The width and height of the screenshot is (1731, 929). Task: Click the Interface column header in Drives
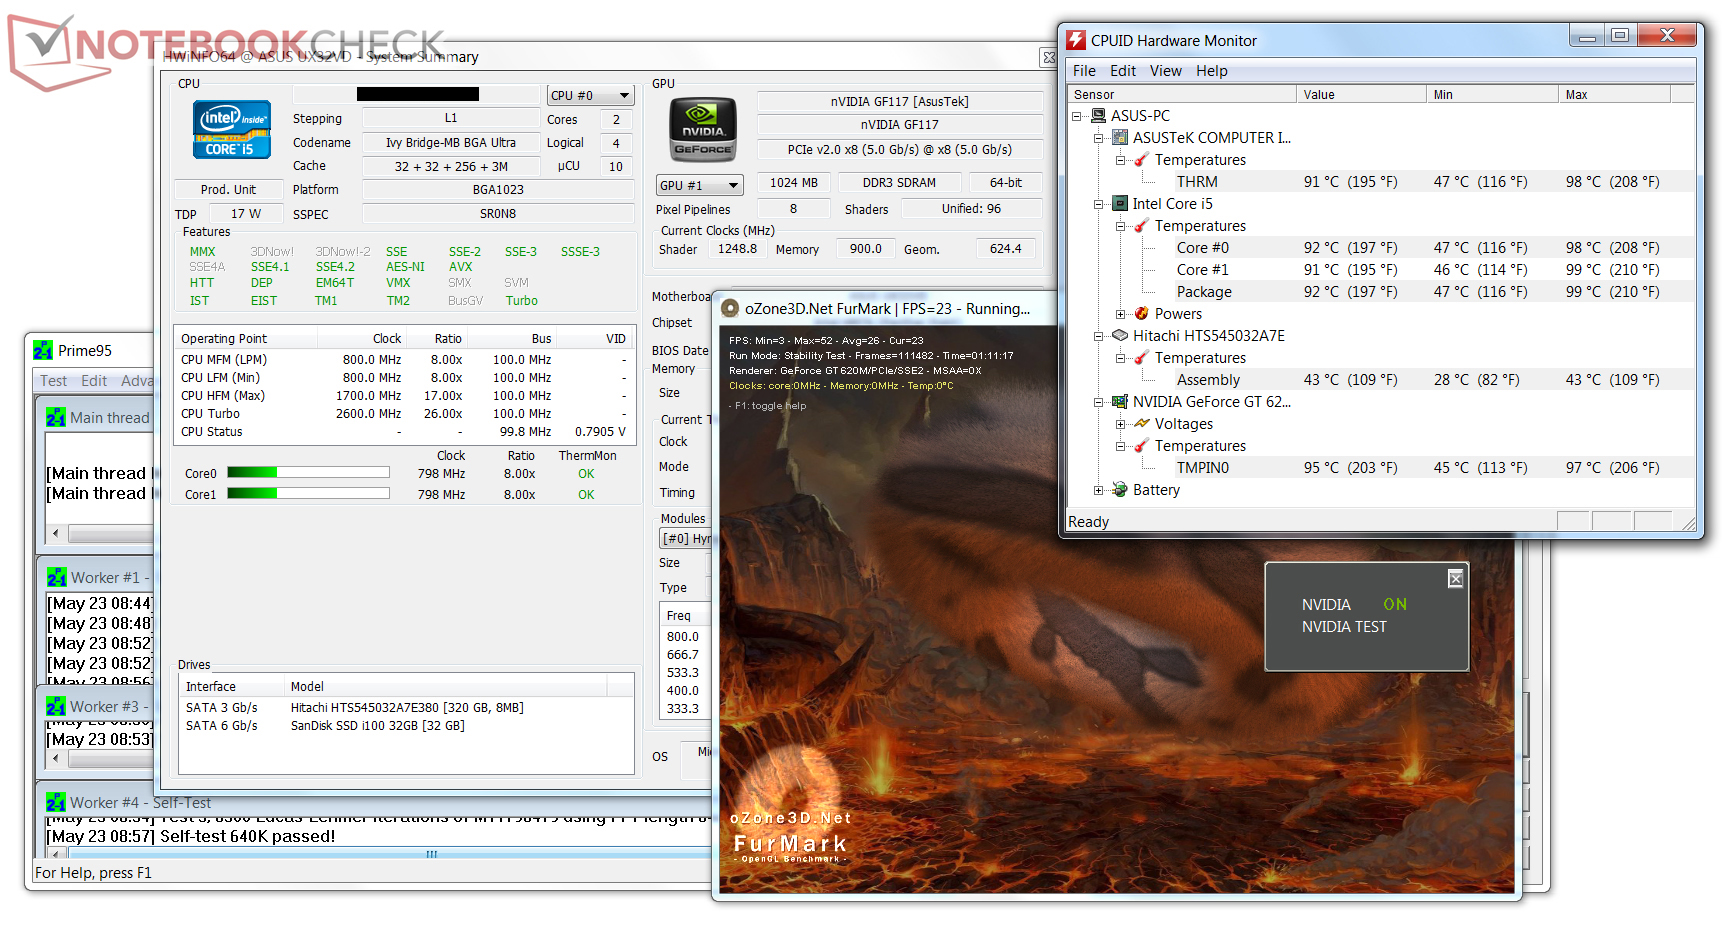(232, 687)
